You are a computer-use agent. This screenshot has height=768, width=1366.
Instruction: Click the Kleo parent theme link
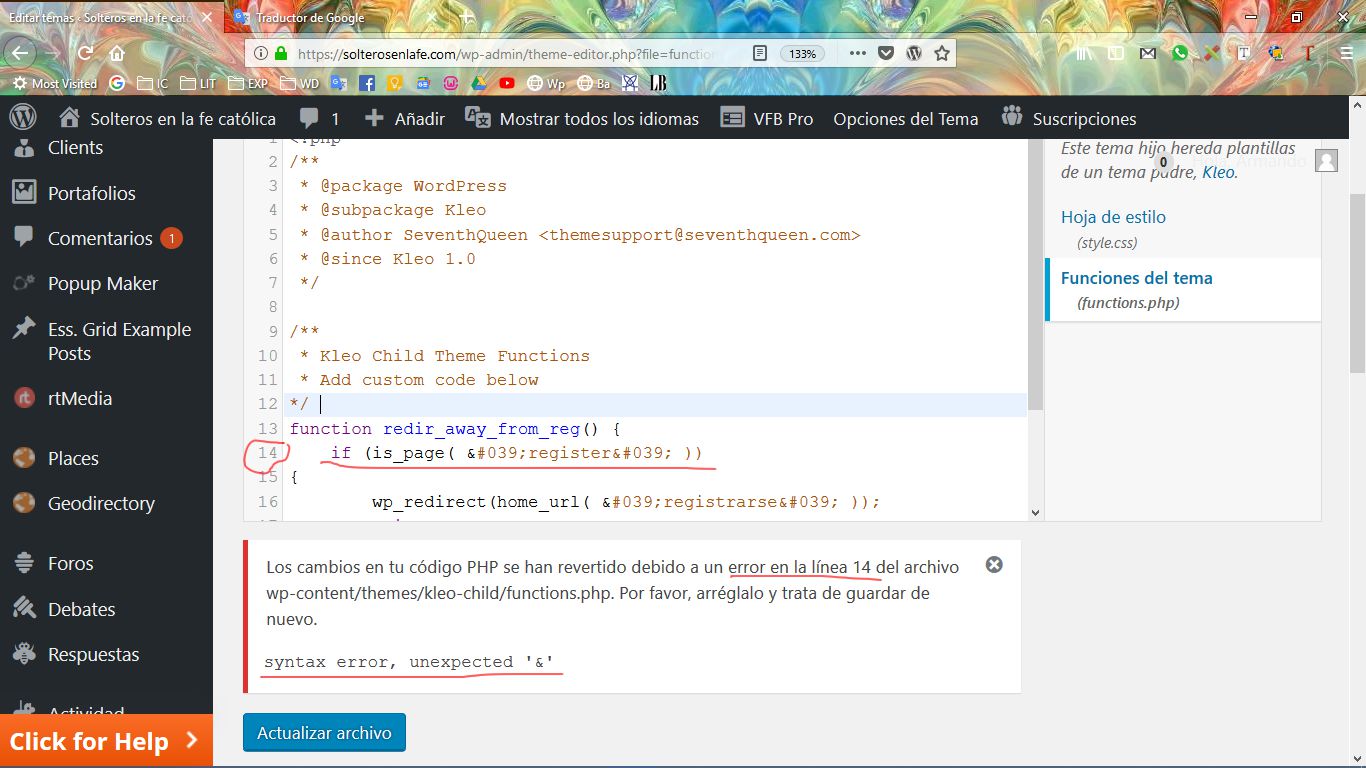(x=1218, y=172)
